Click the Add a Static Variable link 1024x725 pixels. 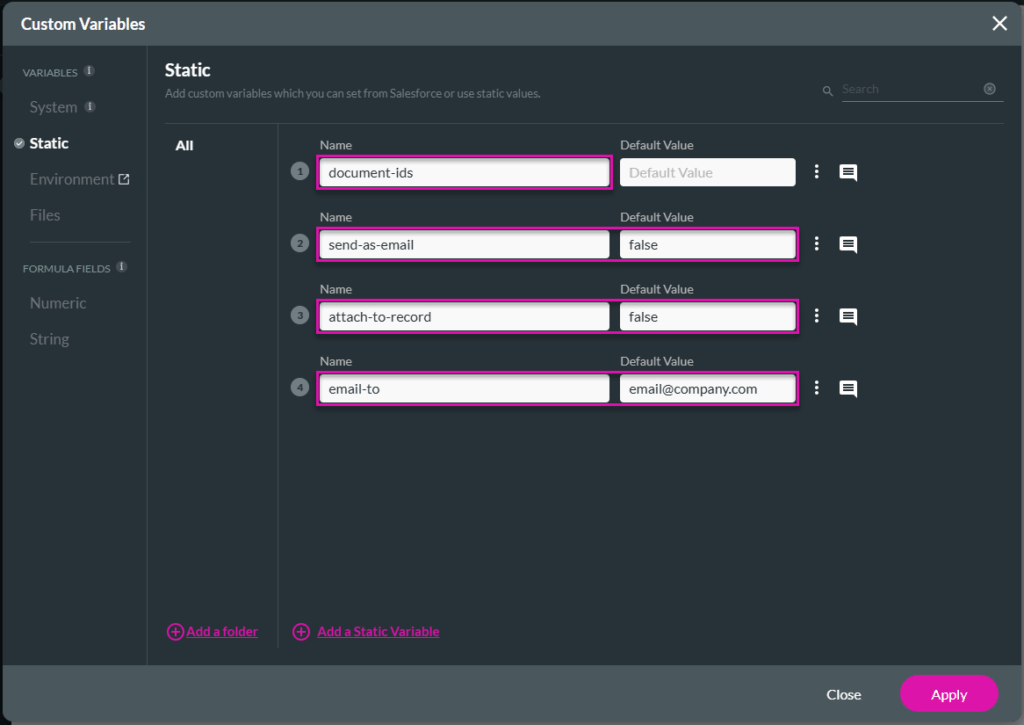pos(377,631)
